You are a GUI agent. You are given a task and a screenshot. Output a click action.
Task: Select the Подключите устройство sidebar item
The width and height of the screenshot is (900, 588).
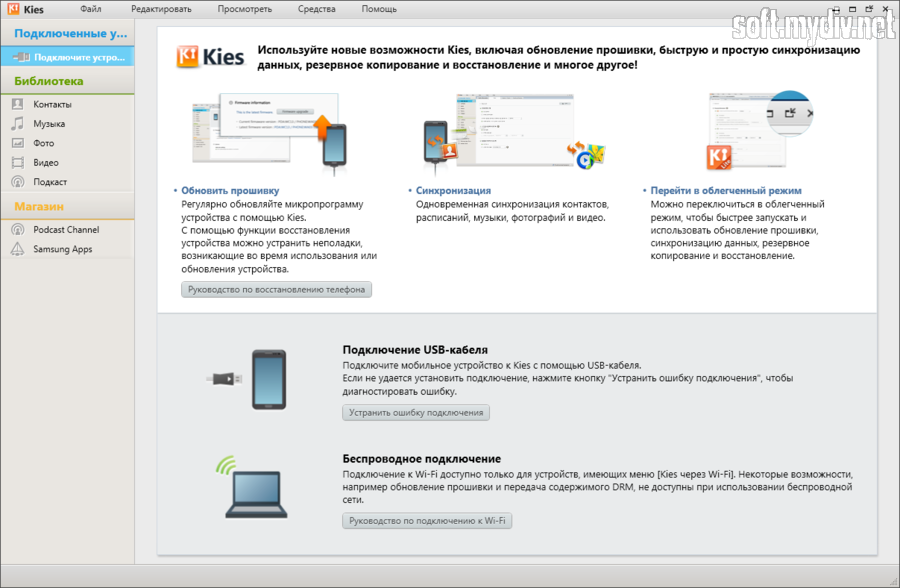(67, 57)
